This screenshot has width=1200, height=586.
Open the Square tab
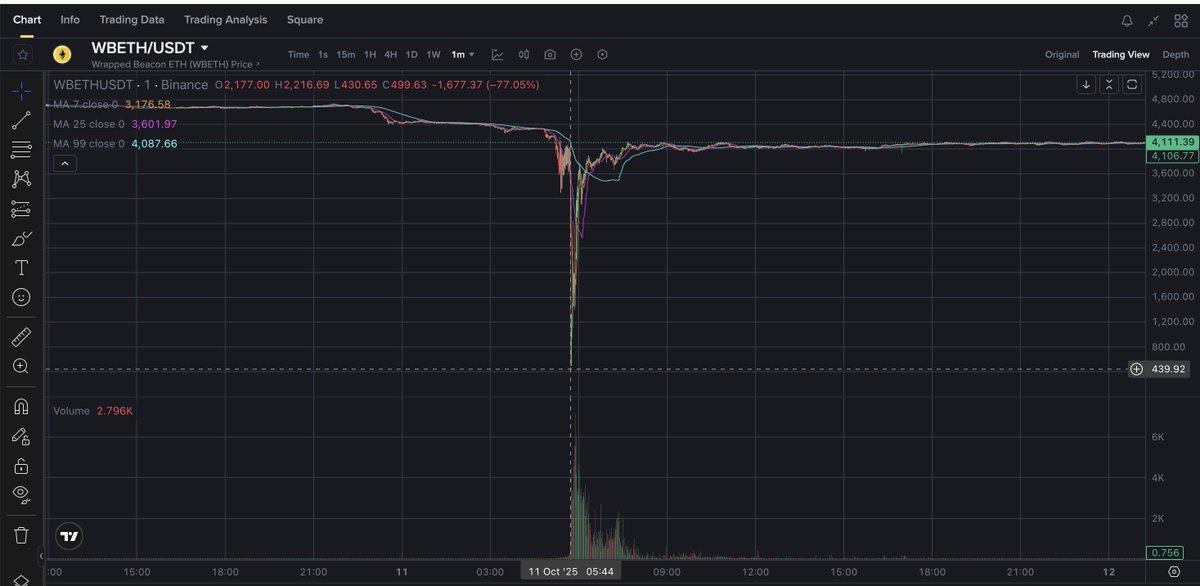coord(305,19)
